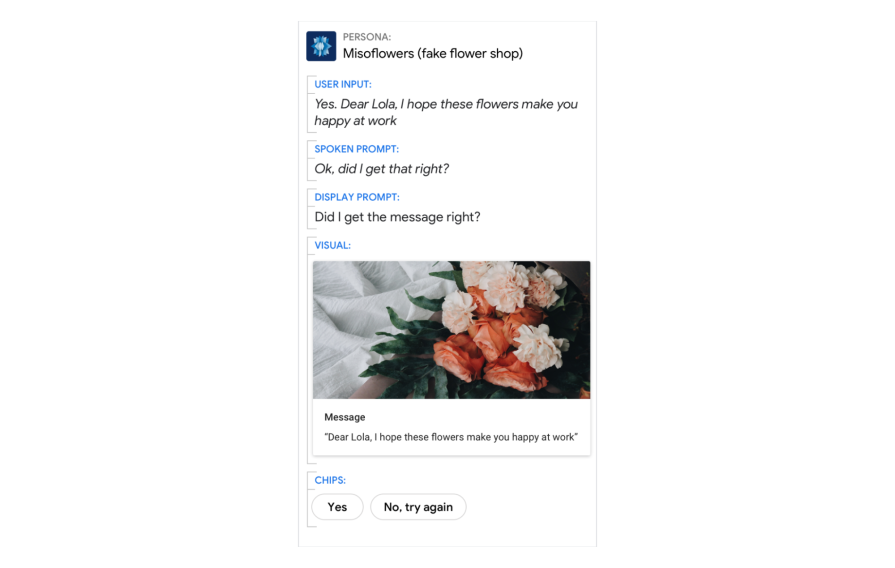Click the Misoflowers persona logo icon

pyautogui.click(x=321, y=46)
